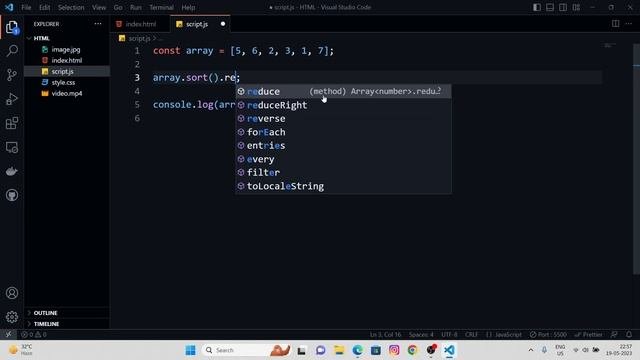
Task: Change encoding via UTF-8 status entry
Action: 449,334
